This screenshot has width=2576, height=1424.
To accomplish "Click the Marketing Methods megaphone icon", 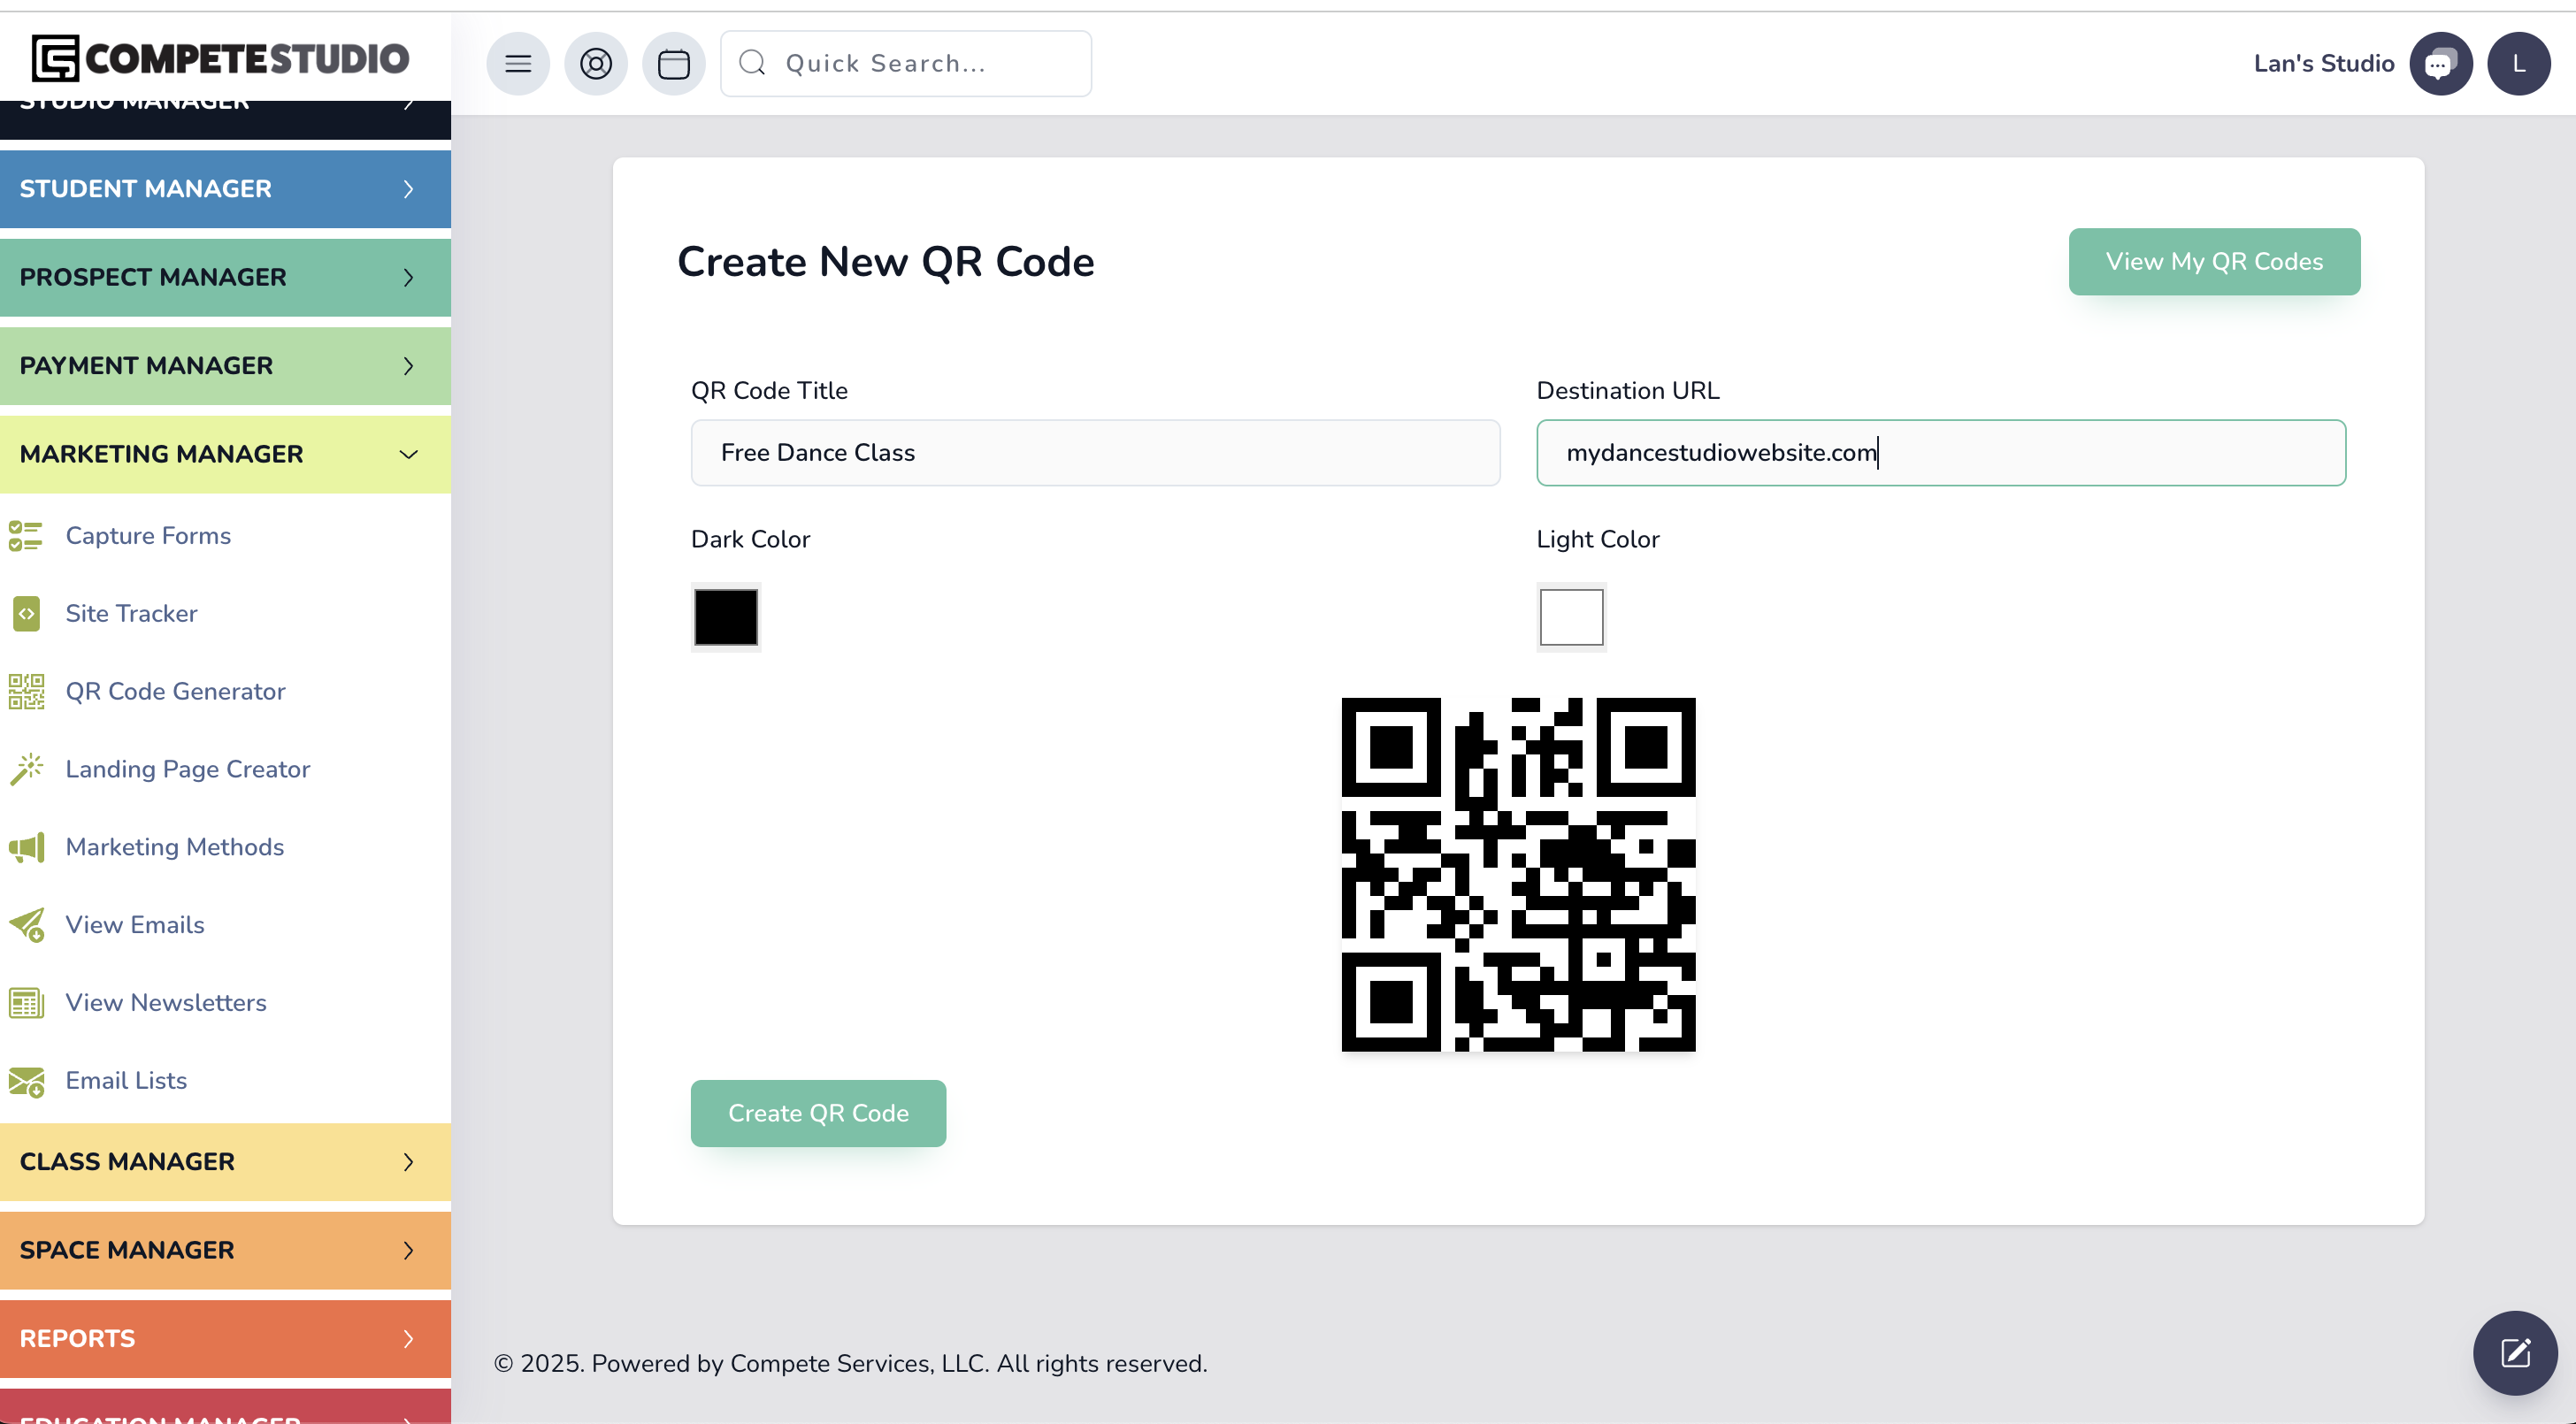I will click(x=27, y=847).
